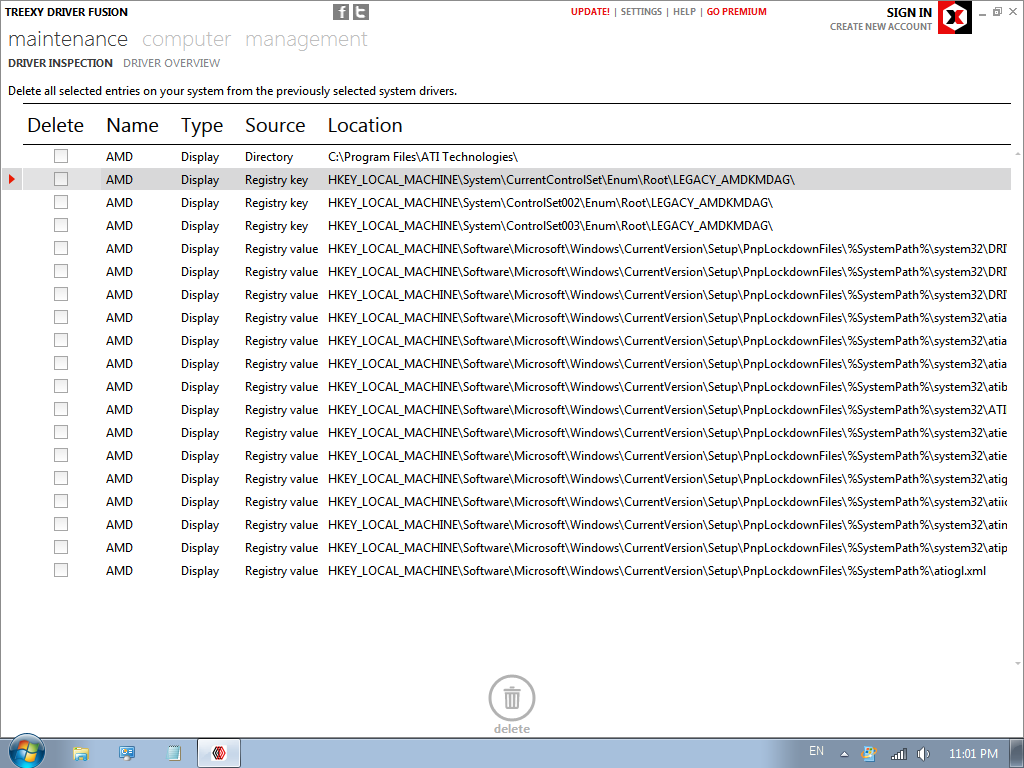Tick checkbox for ControlSet002 LEGACY_AMDKMDAG key
Viewport: 1024px width, 768px height.
point(61,202)
